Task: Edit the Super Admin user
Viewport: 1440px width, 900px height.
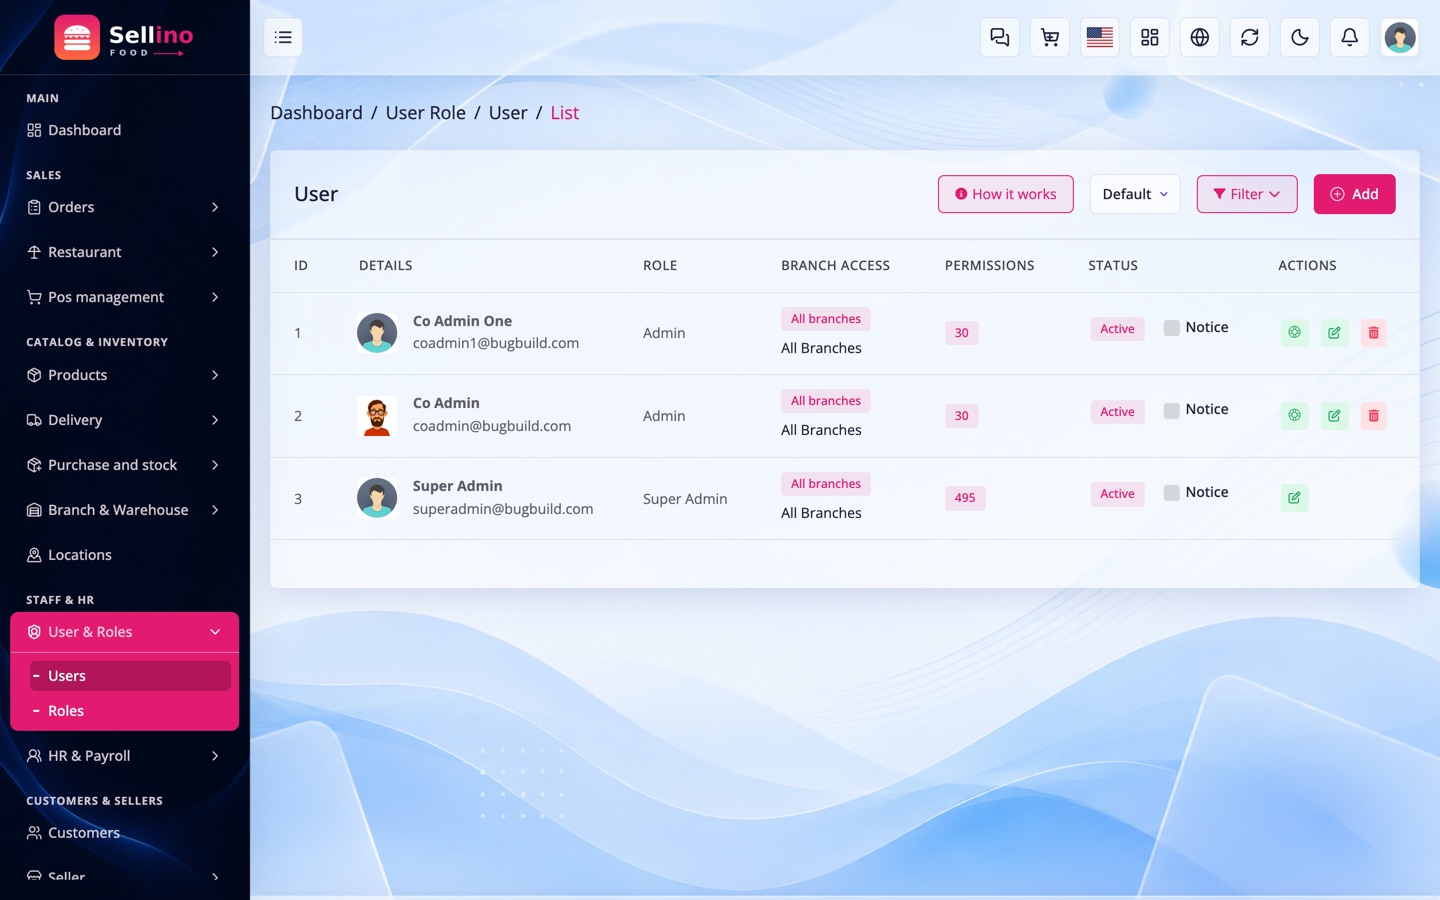Action: (x=1294, y=498)
